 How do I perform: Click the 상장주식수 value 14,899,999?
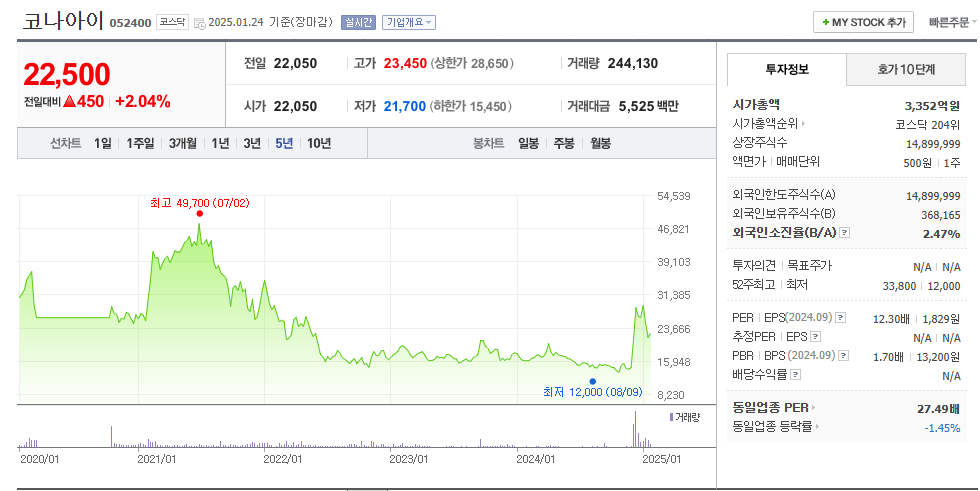point(932,144)
